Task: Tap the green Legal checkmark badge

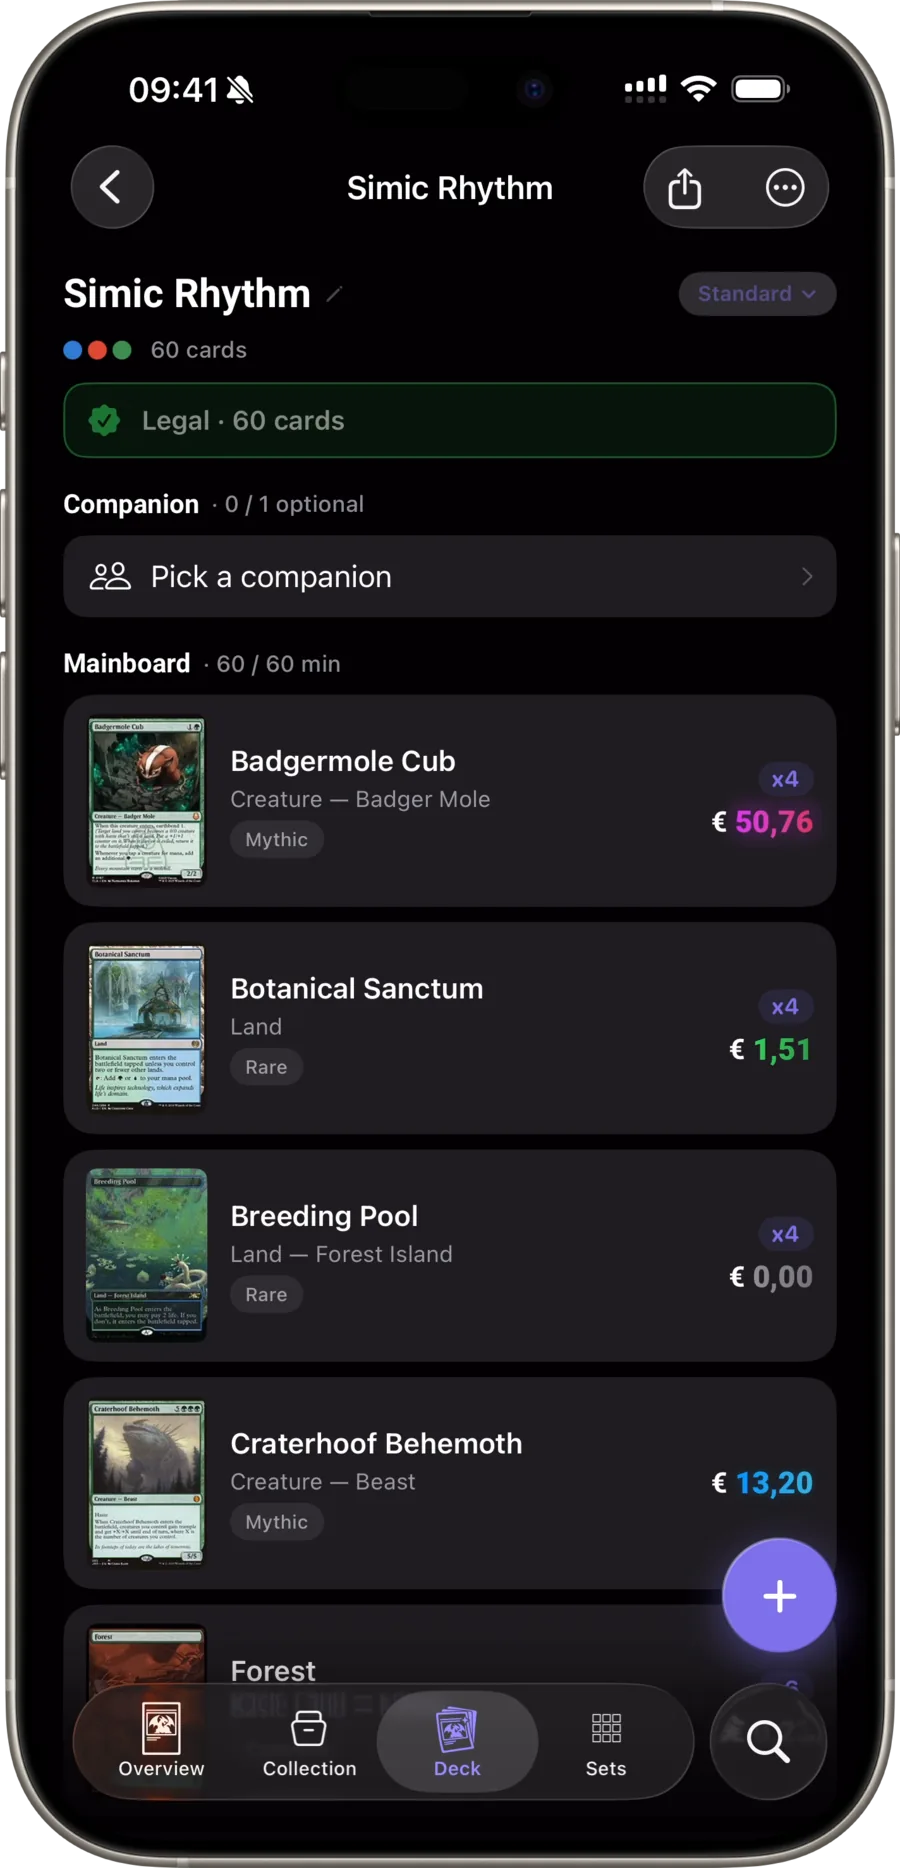Action: pyautogui.click(x=104, y=421)
